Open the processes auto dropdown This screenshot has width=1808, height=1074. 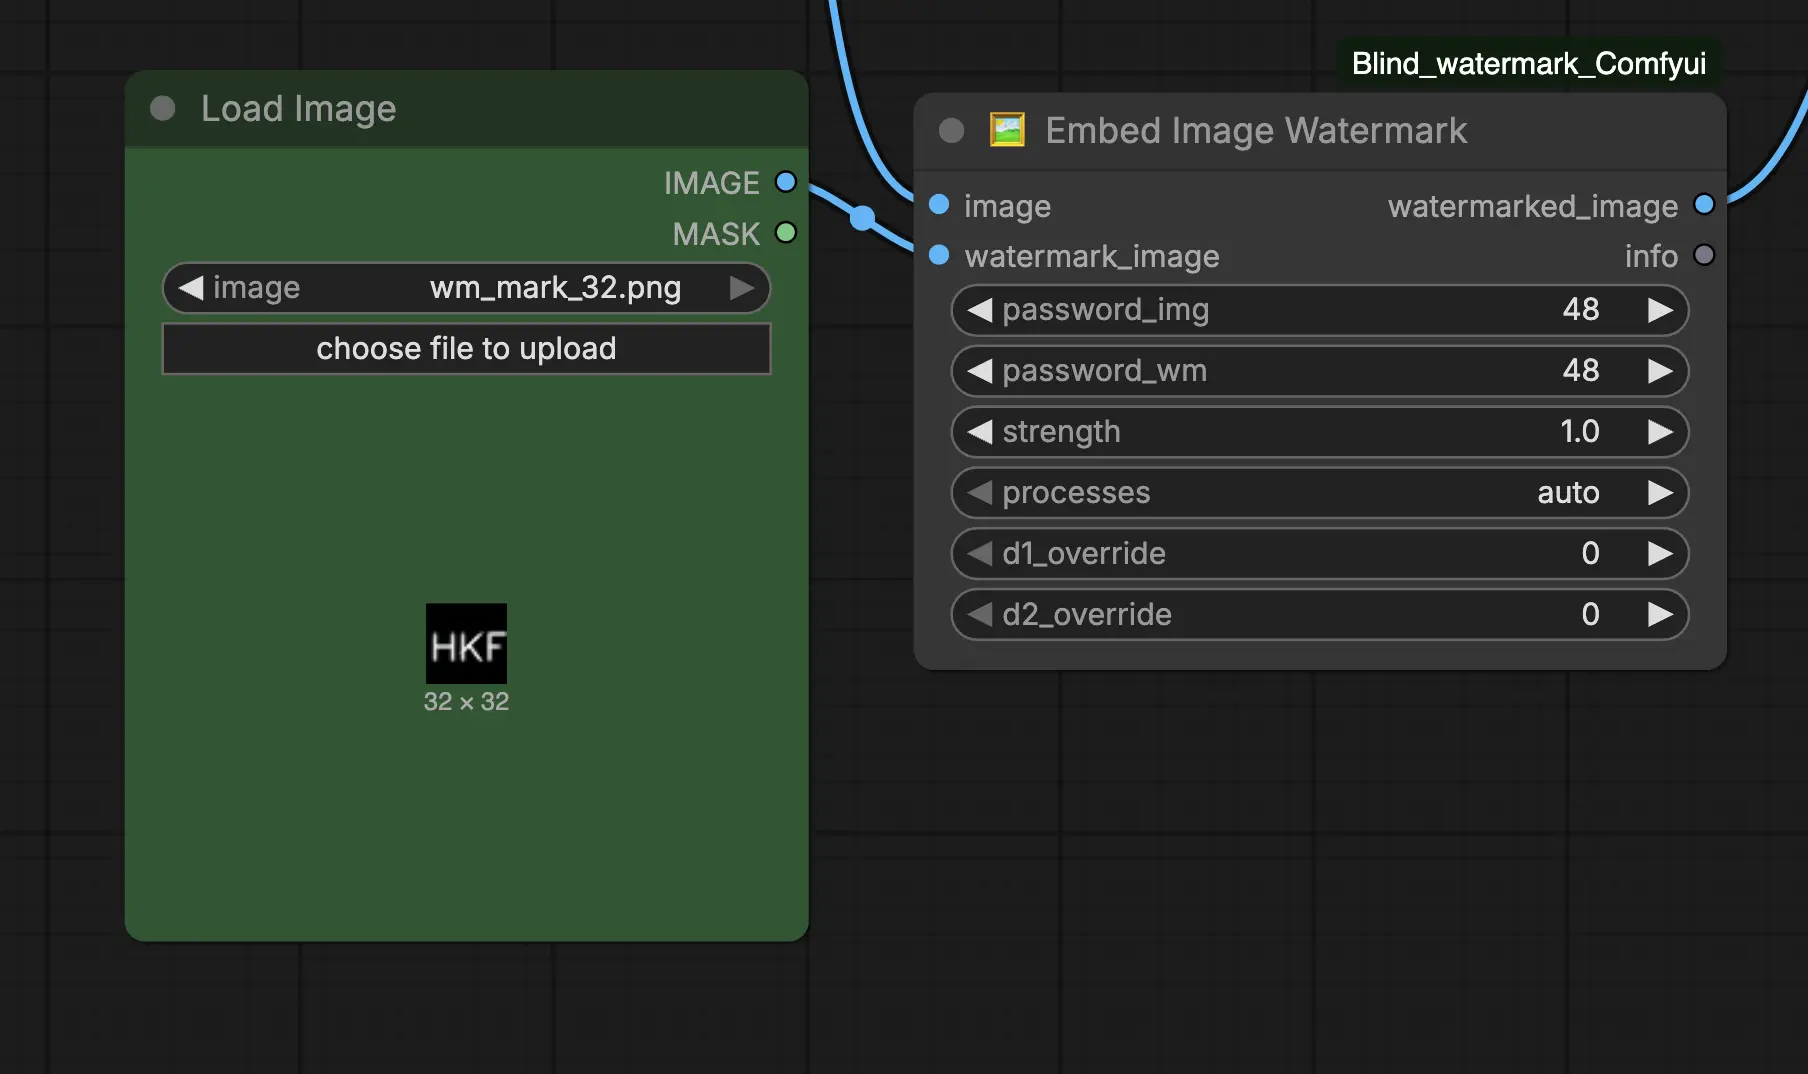[x=1320, y=493]
